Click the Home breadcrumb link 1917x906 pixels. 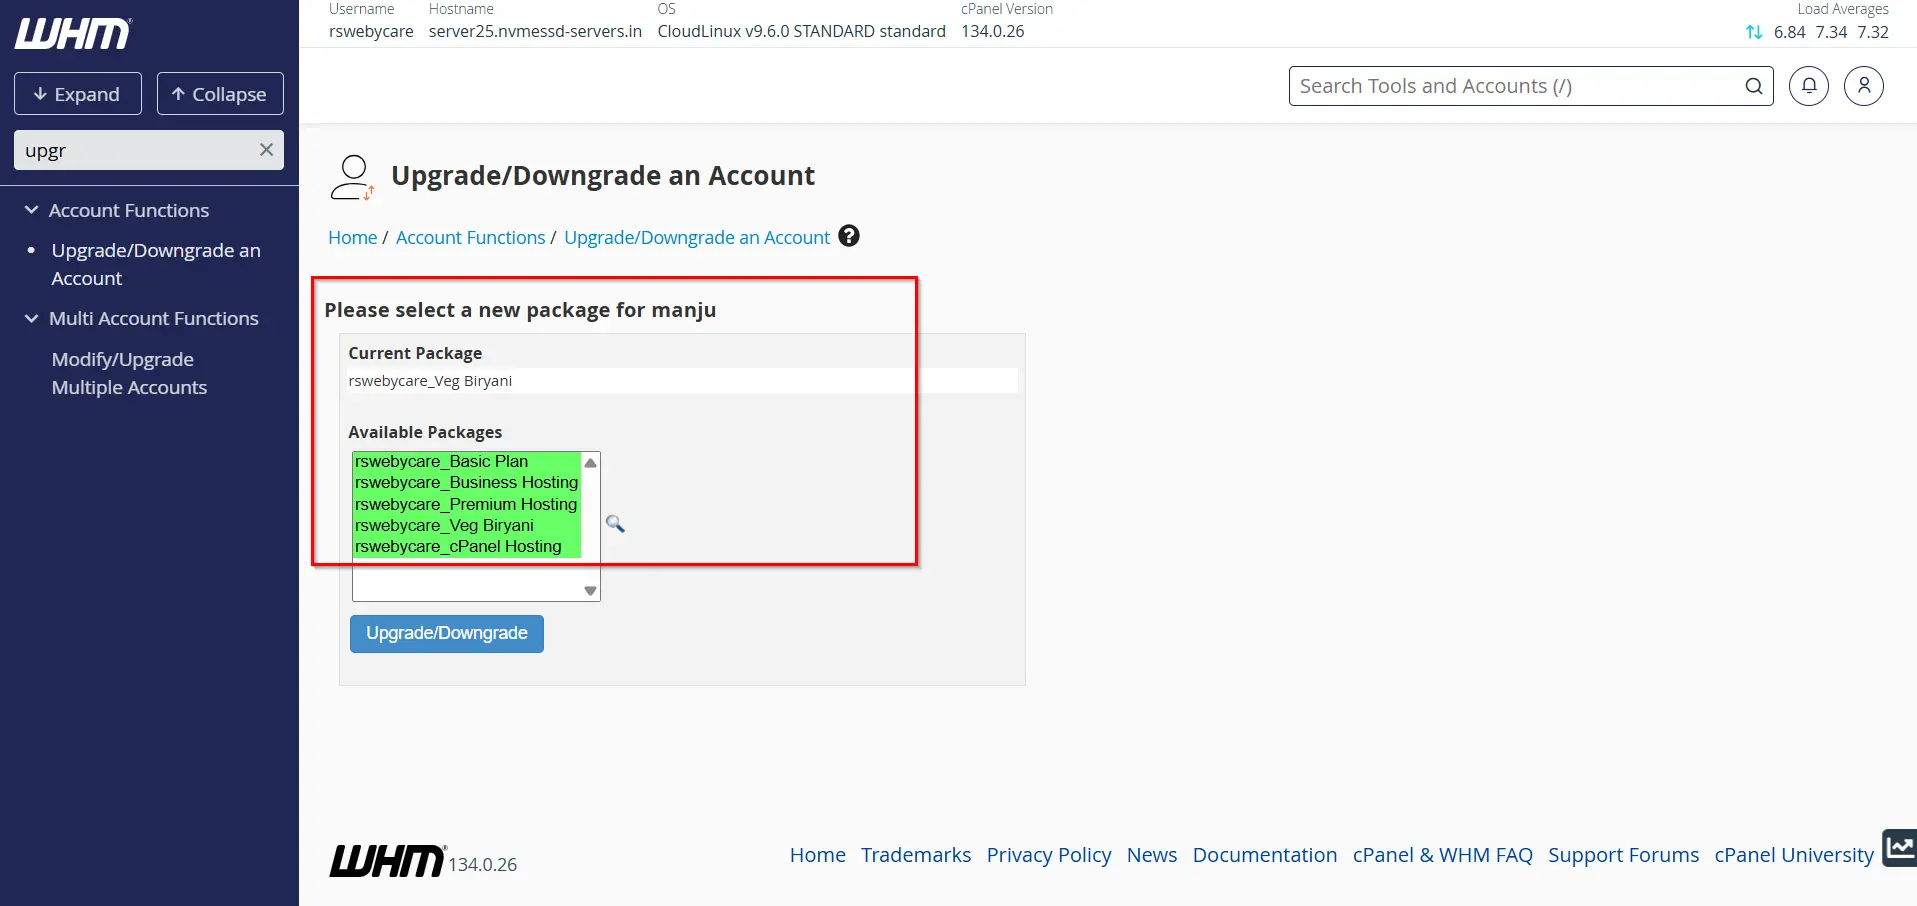pyautogui.click(x=353, y=237)
